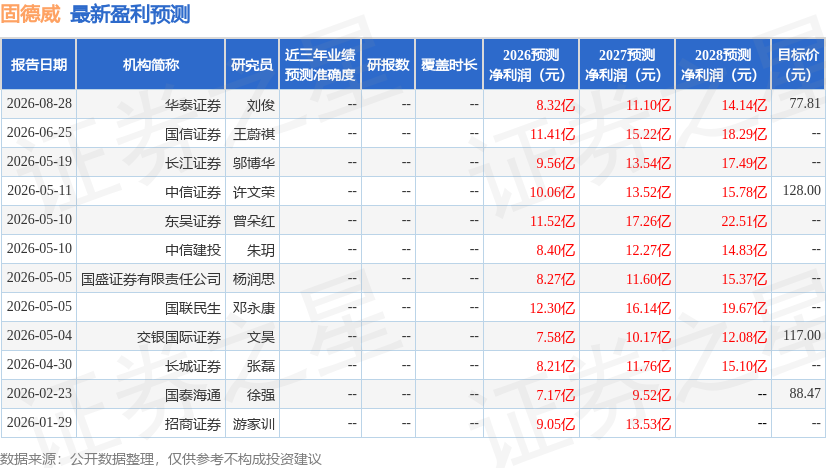Click the 报告日期 column header

(39, 64)
